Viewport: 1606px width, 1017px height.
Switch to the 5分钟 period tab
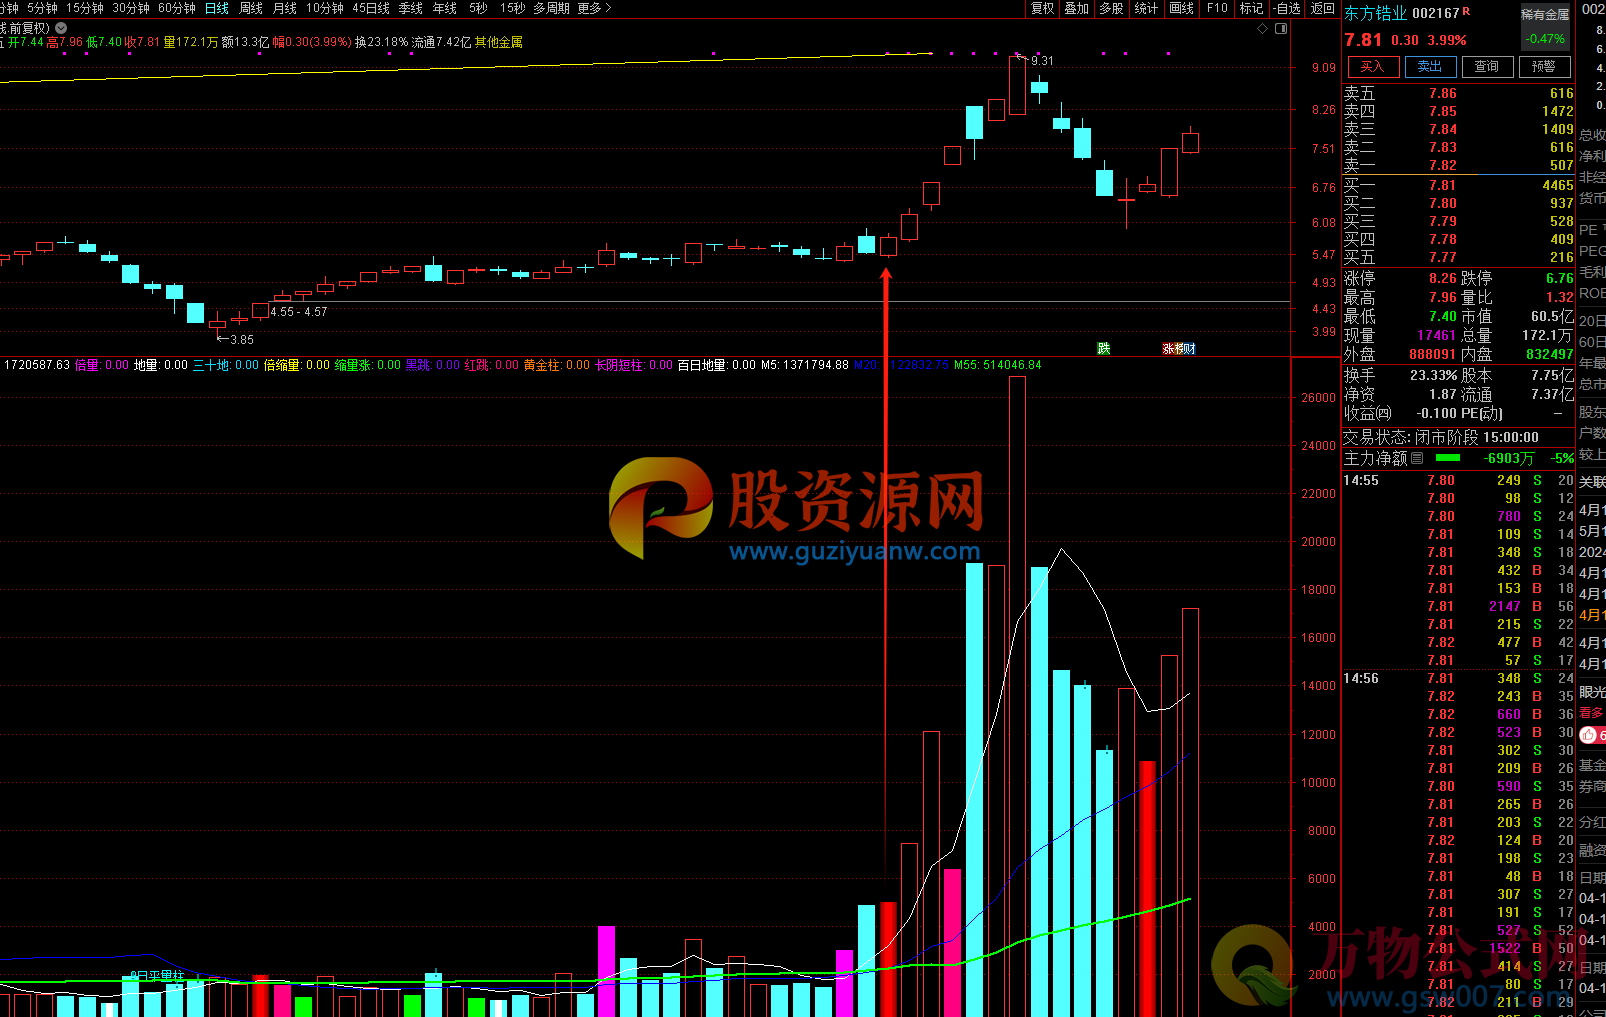(x=42, y=8)
